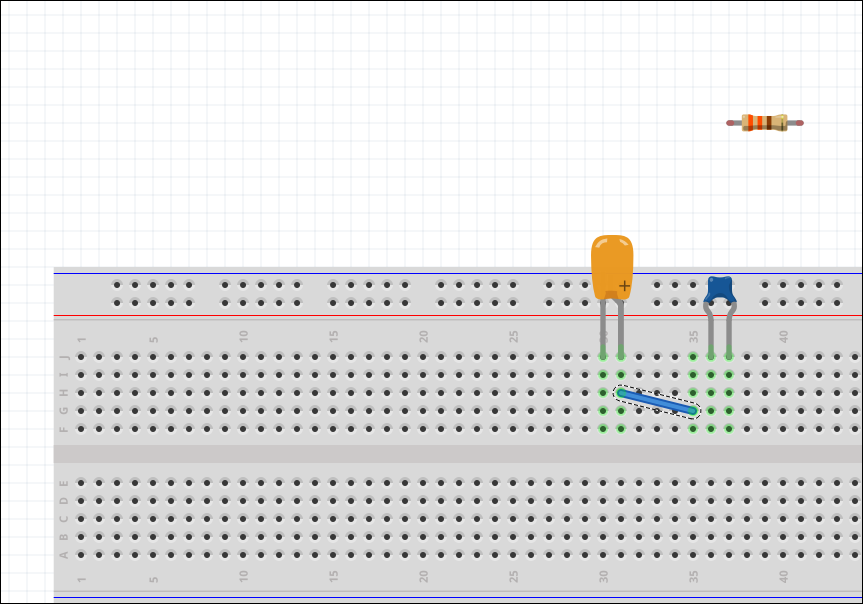
Task: Click row label A on breadboard
Action: [64, 554]
